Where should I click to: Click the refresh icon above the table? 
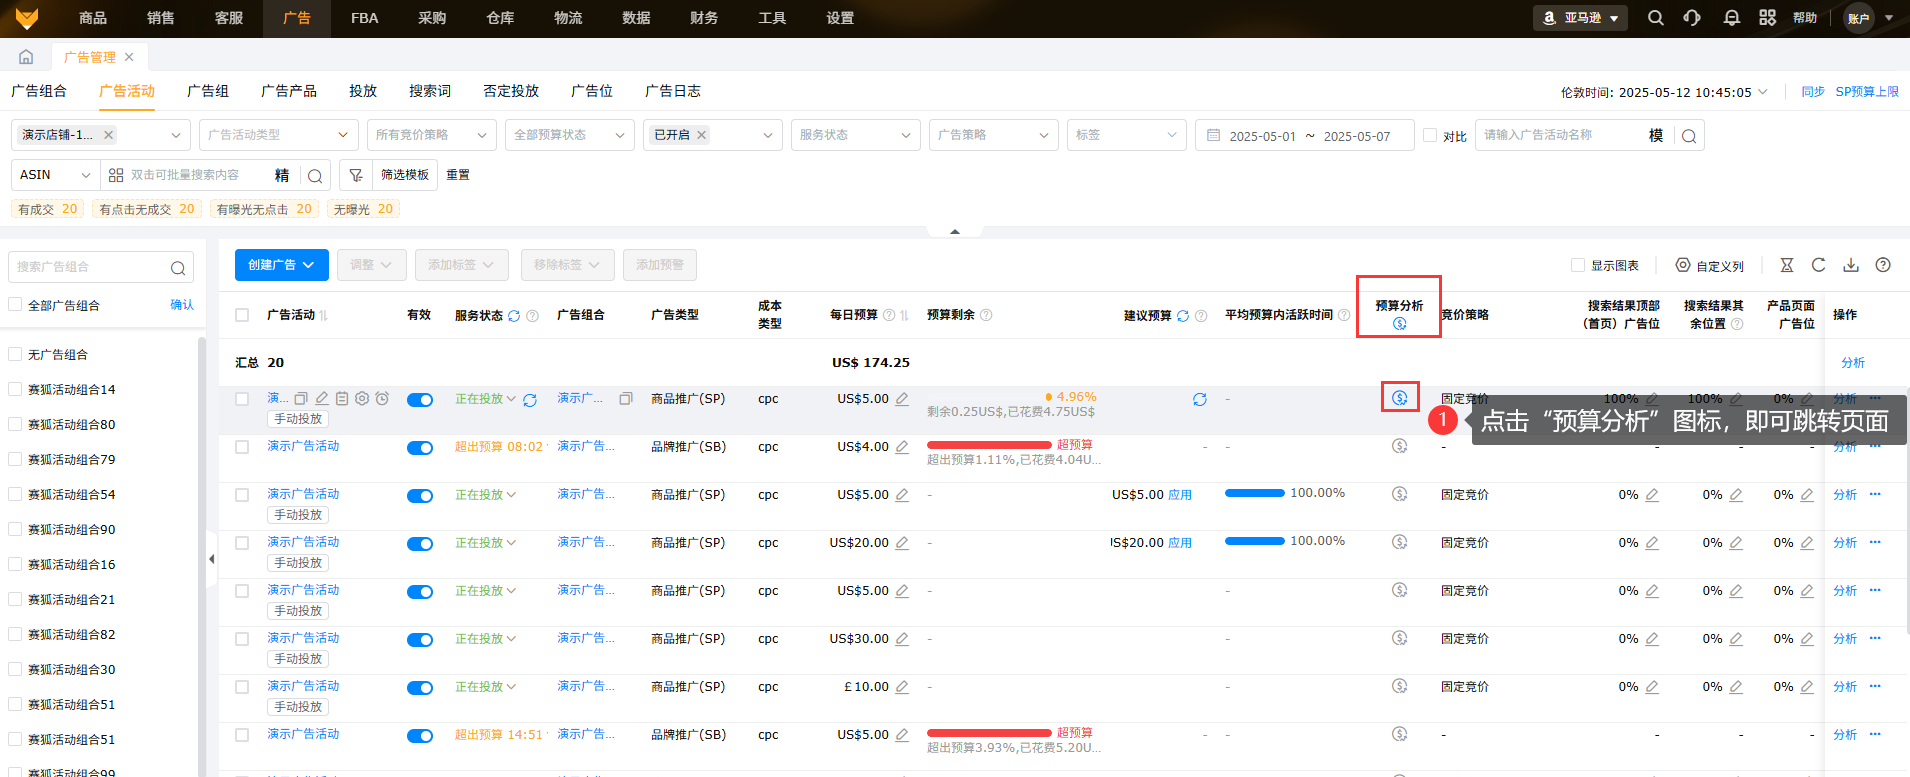(x=1819, y=265)
